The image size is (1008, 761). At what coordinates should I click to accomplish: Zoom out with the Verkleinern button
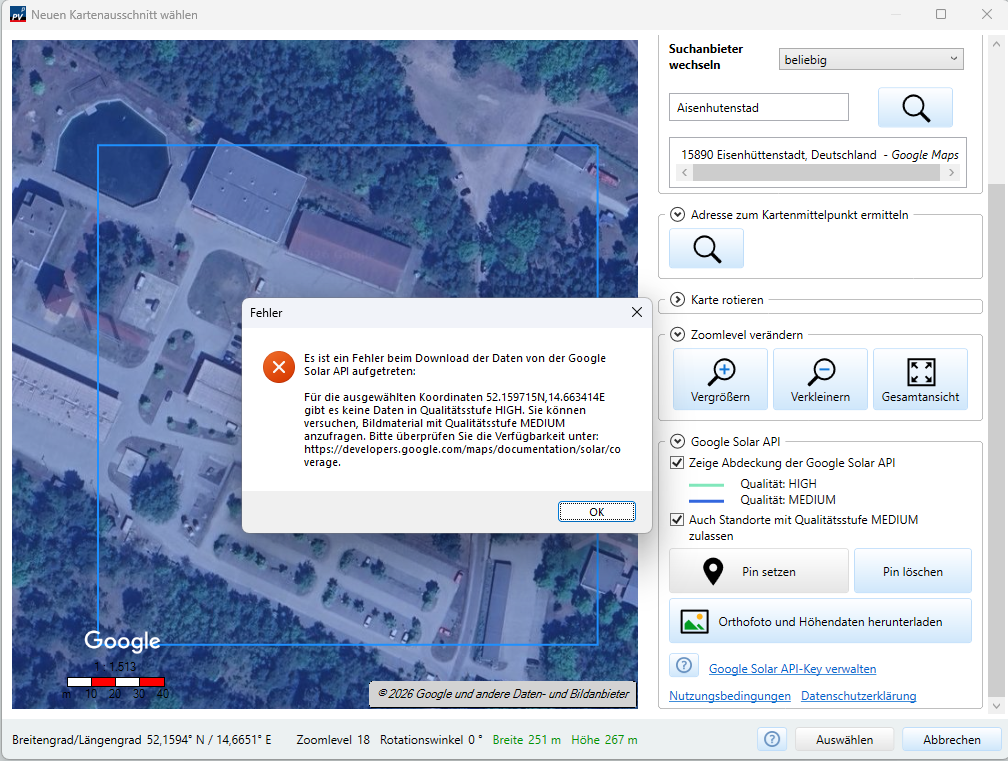[x=820, y=379]
